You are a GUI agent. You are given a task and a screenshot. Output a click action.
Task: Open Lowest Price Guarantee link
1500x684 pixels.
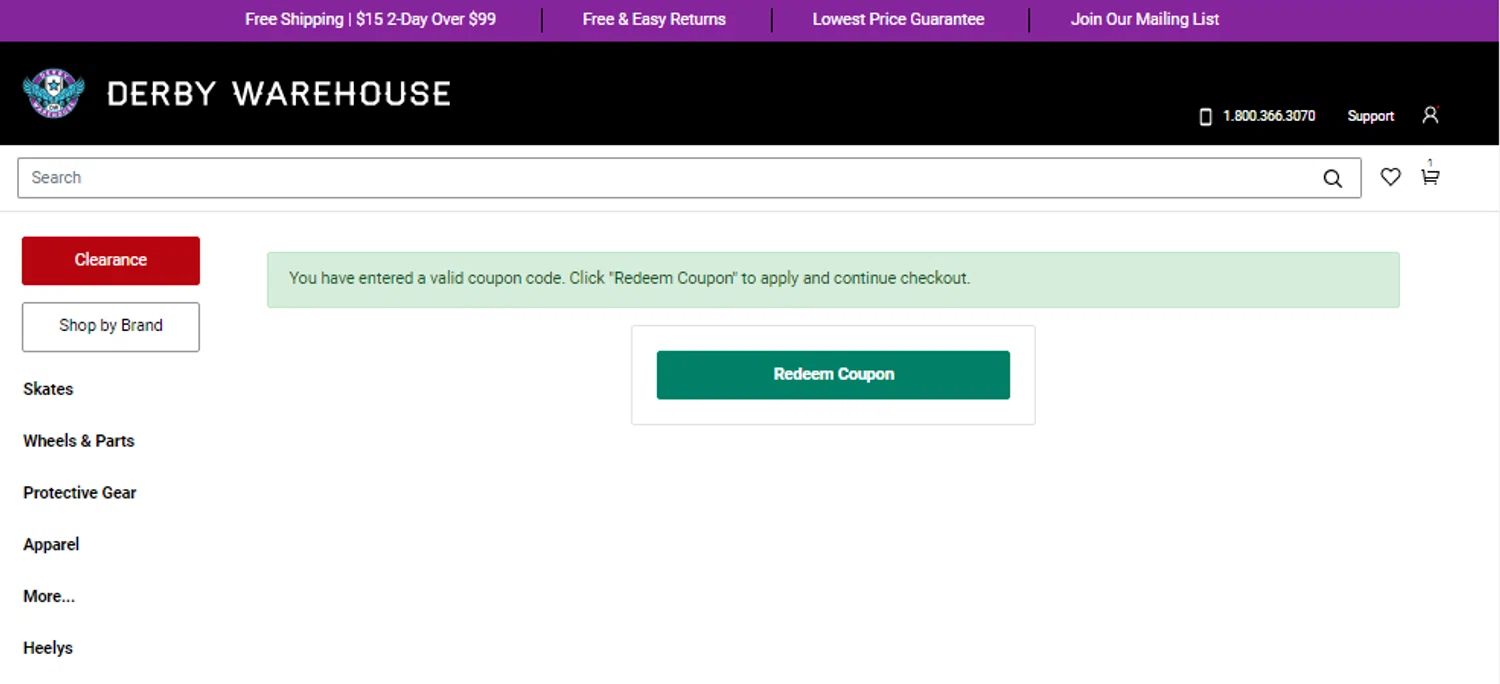tap(898, 19)
